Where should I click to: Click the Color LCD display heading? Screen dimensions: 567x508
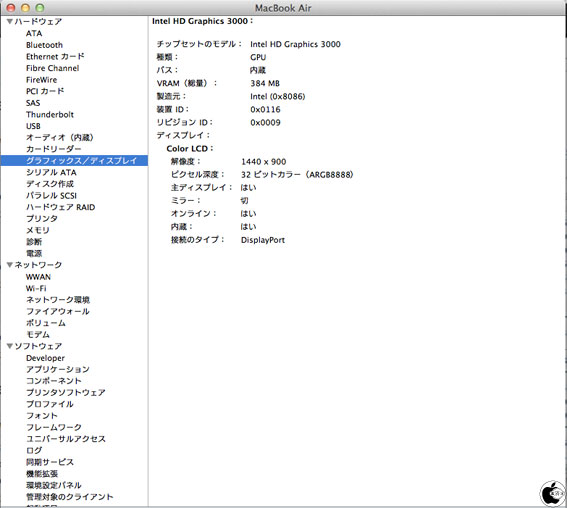[x=189, y=149]
